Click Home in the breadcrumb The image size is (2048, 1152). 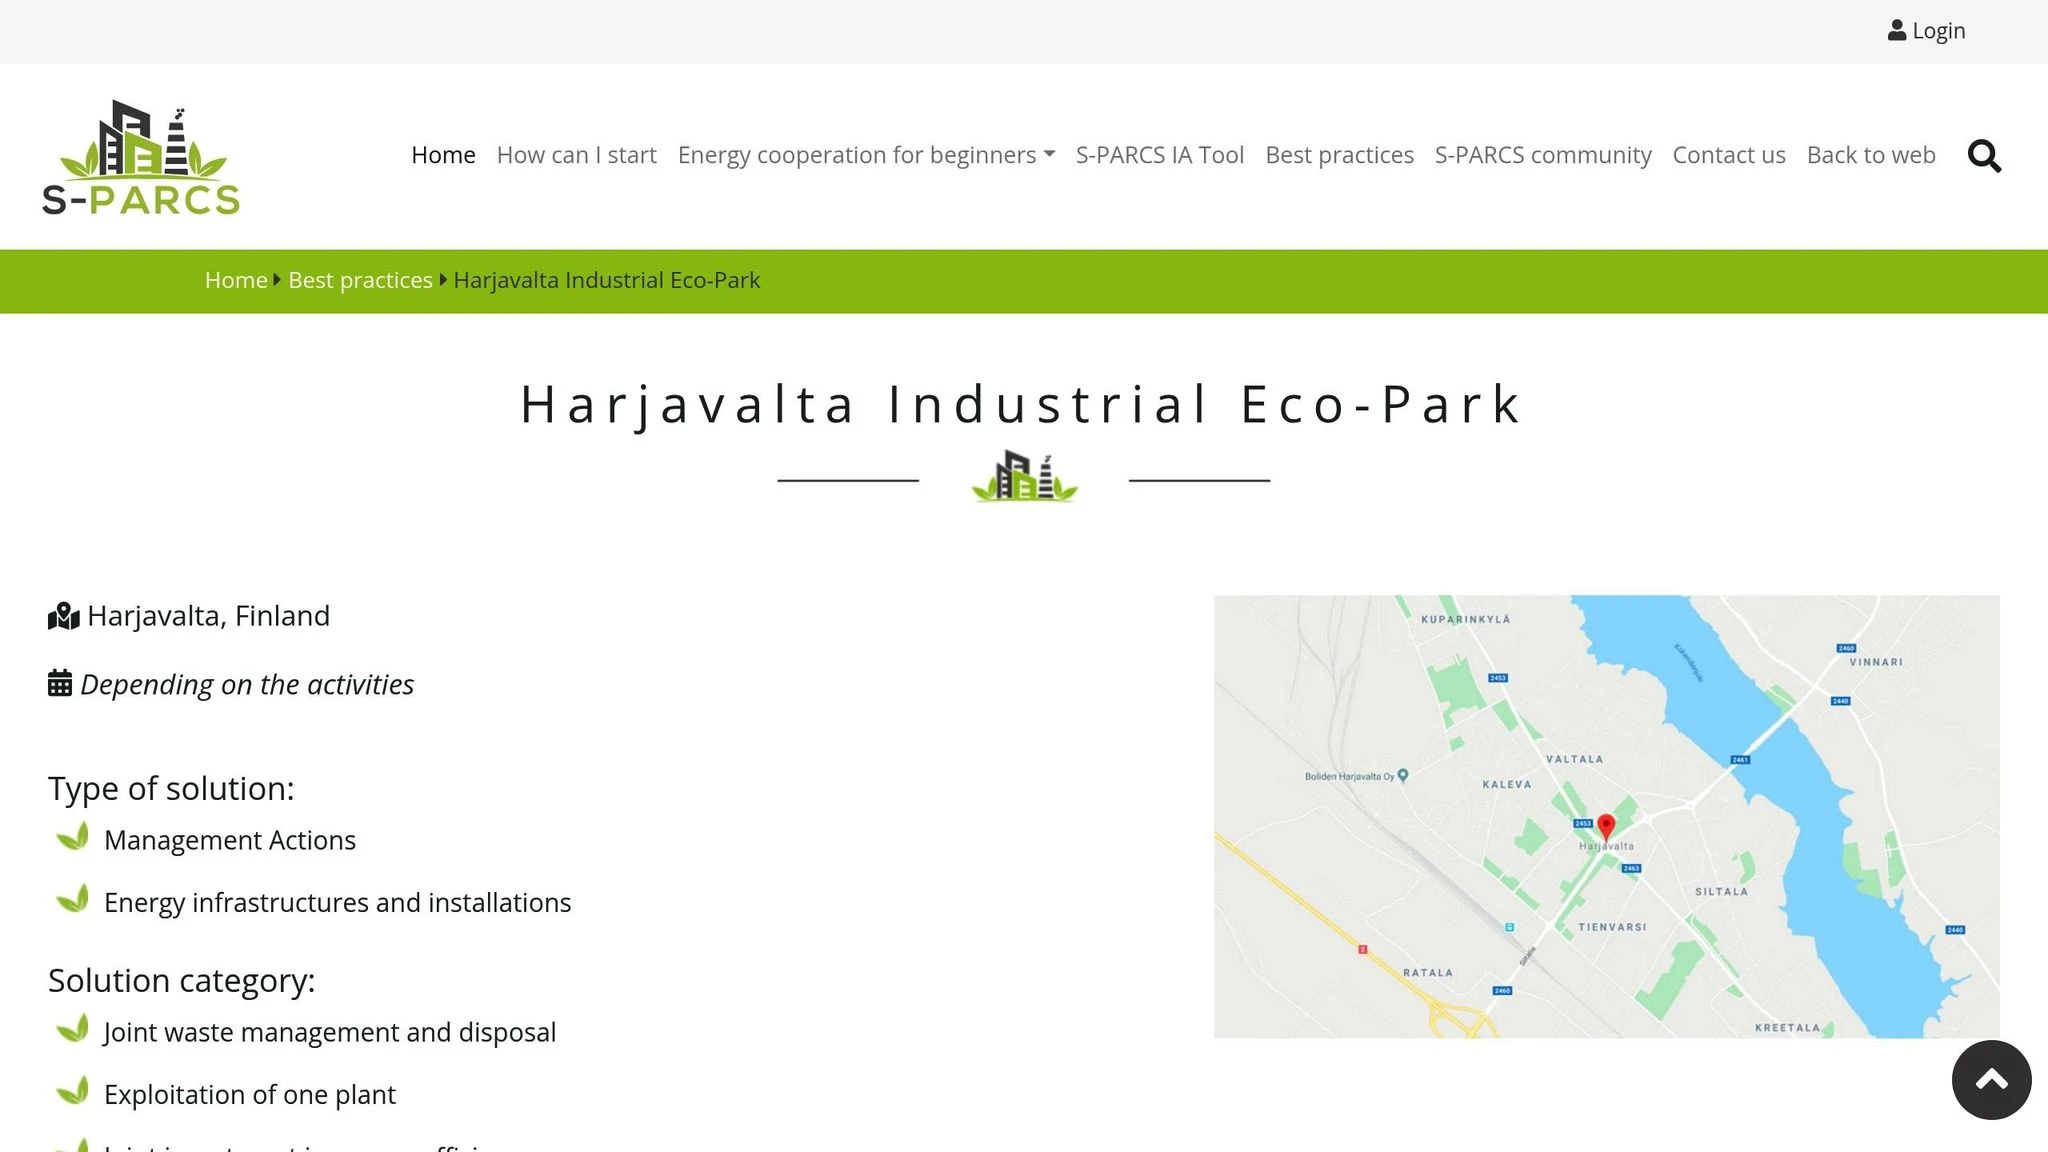pyautogui.click(x=236, y=280)
